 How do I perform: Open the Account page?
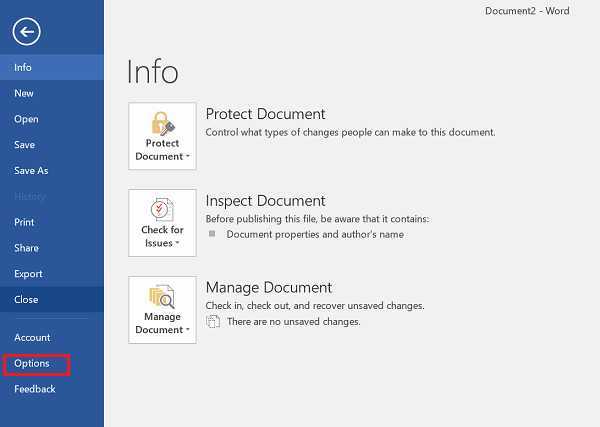coord(52,337)
